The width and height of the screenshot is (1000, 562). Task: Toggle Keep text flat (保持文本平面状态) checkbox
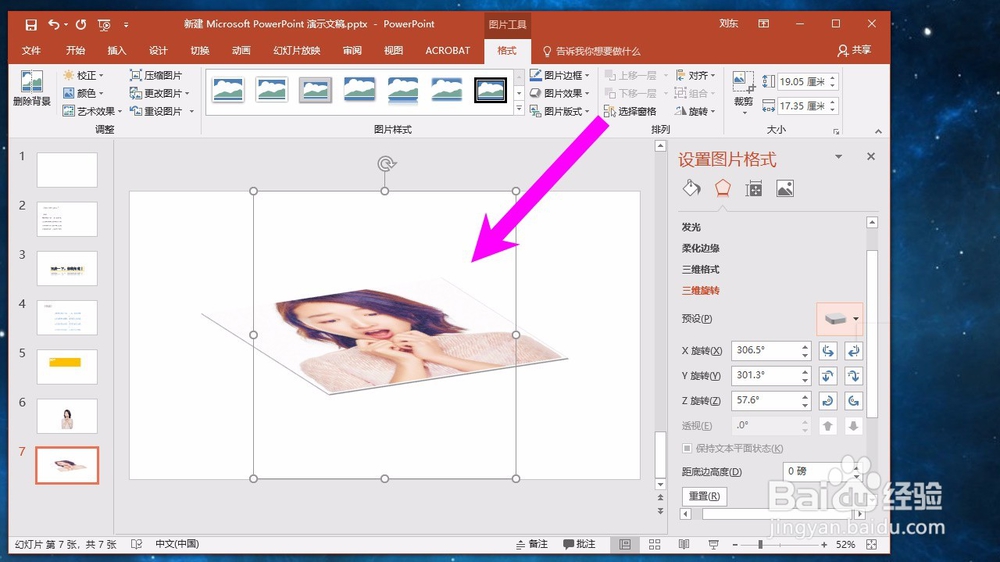pyautogui.click(x=687, y=448)
